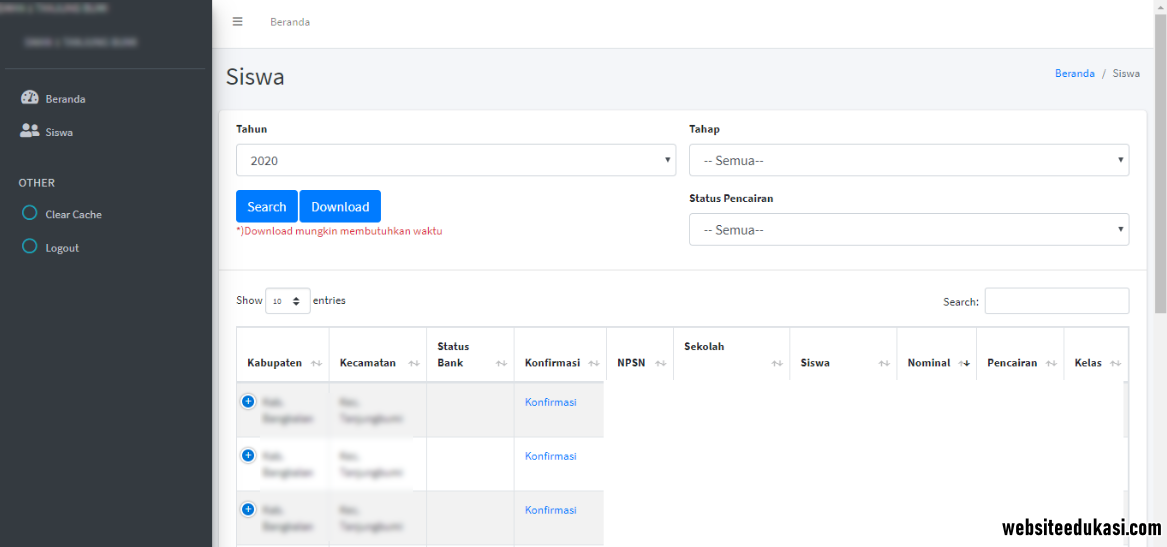Click the Beranda breadcrumb link
Image resolution: width=1167 pixels, height=547 pixels.
[x=1074, y=73]
